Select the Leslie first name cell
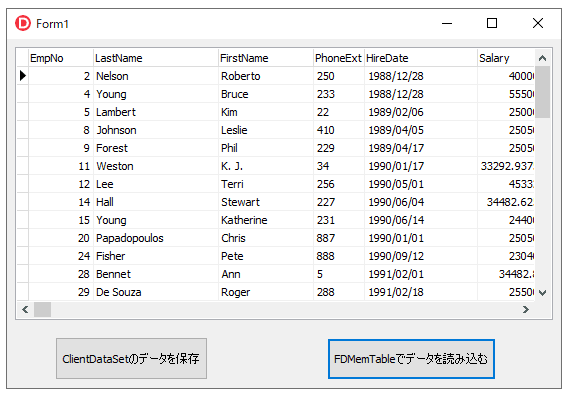Screen dimensions: 568x394 (x=266, y=130)
